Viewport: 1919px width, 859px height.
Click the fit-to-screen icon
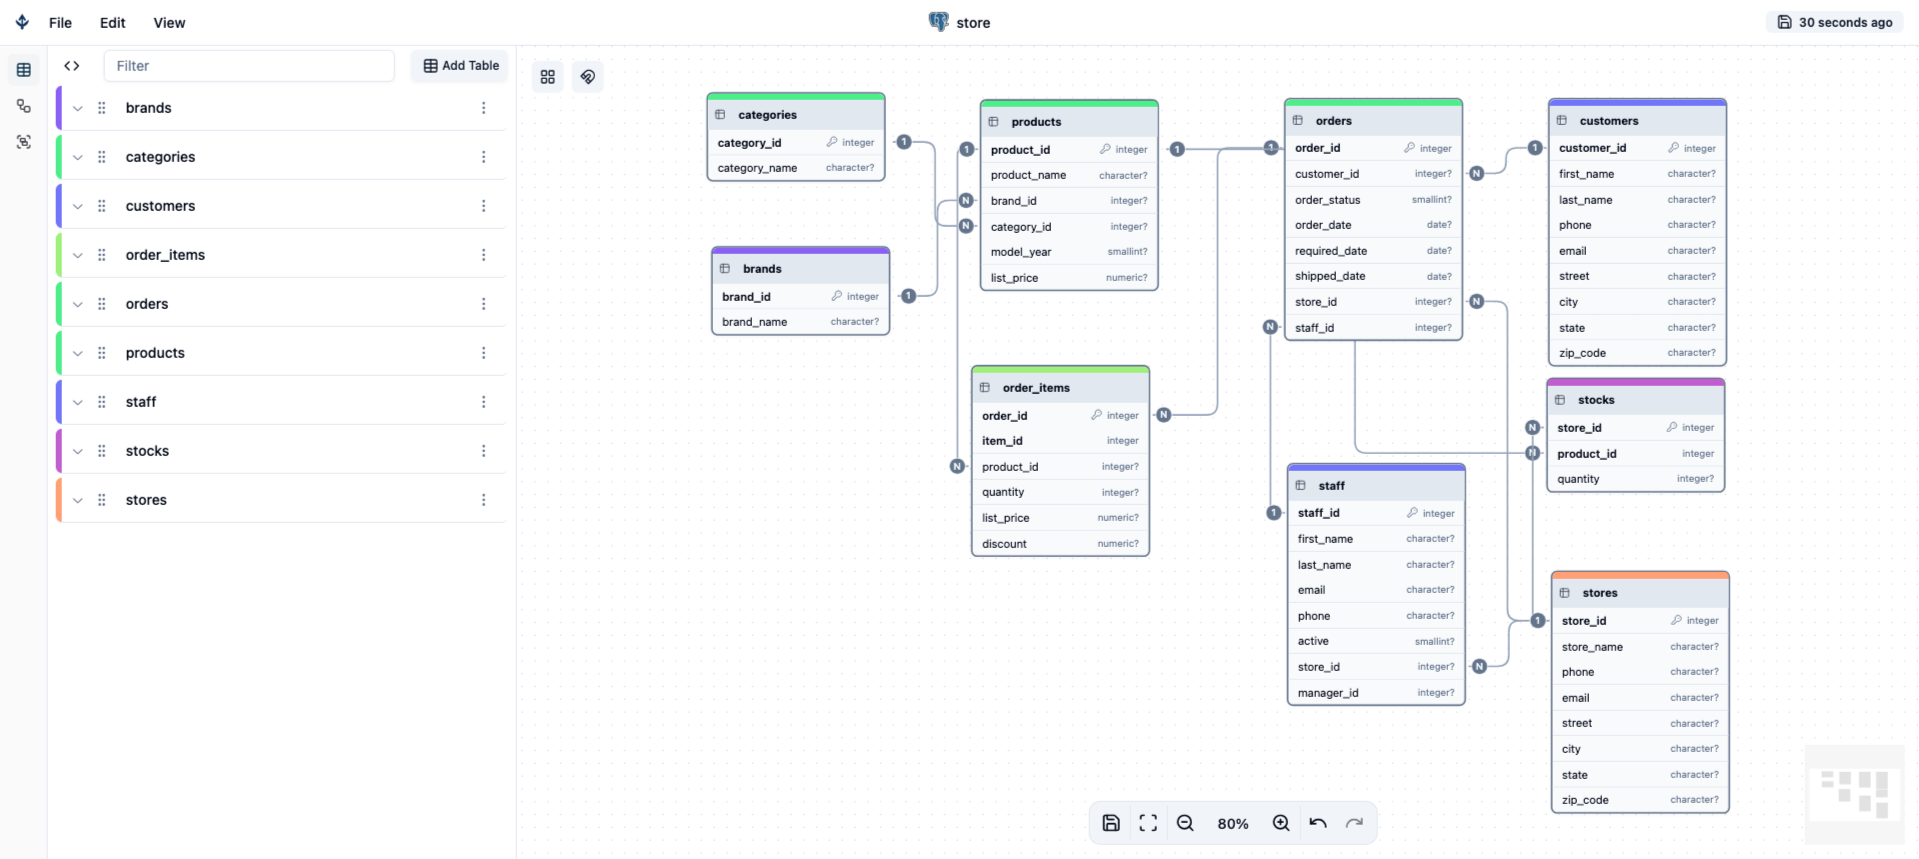pos(1148,823)
